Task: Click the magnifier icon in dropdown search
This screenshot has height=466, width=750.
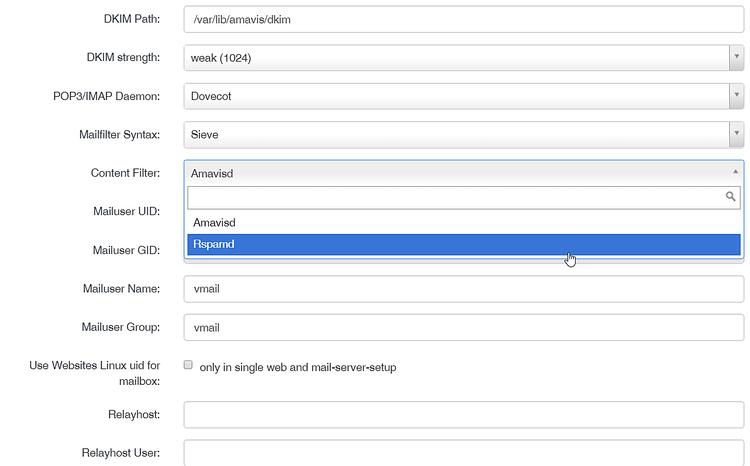Action: pos(731,198)
